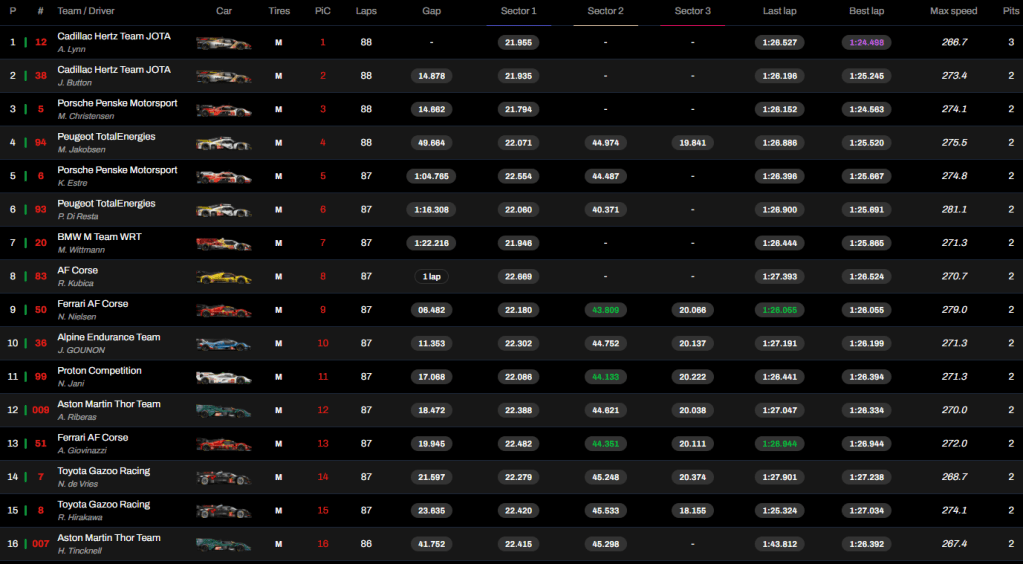
Task: Click best lap 1:27.238 for de Vries
Action: click(x=866, y=477)
